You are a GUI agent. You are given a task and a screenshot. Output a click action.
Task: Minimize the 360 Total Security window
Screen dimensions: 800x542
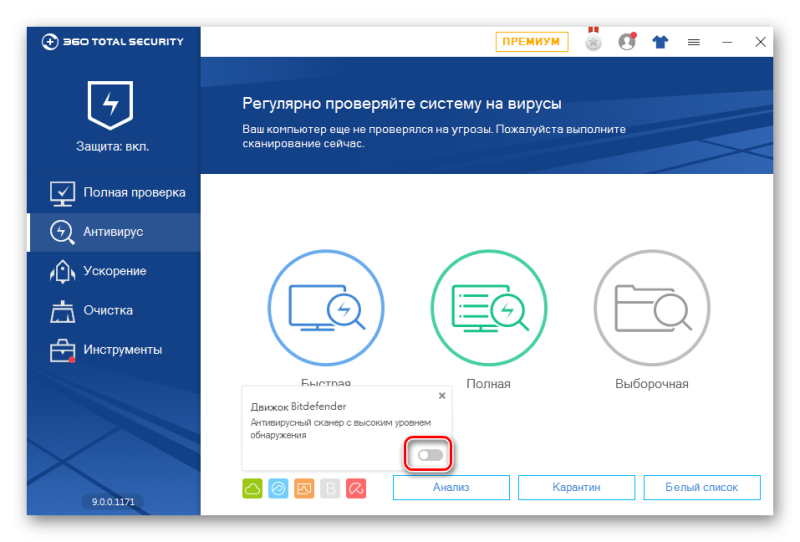click(727, 42)
